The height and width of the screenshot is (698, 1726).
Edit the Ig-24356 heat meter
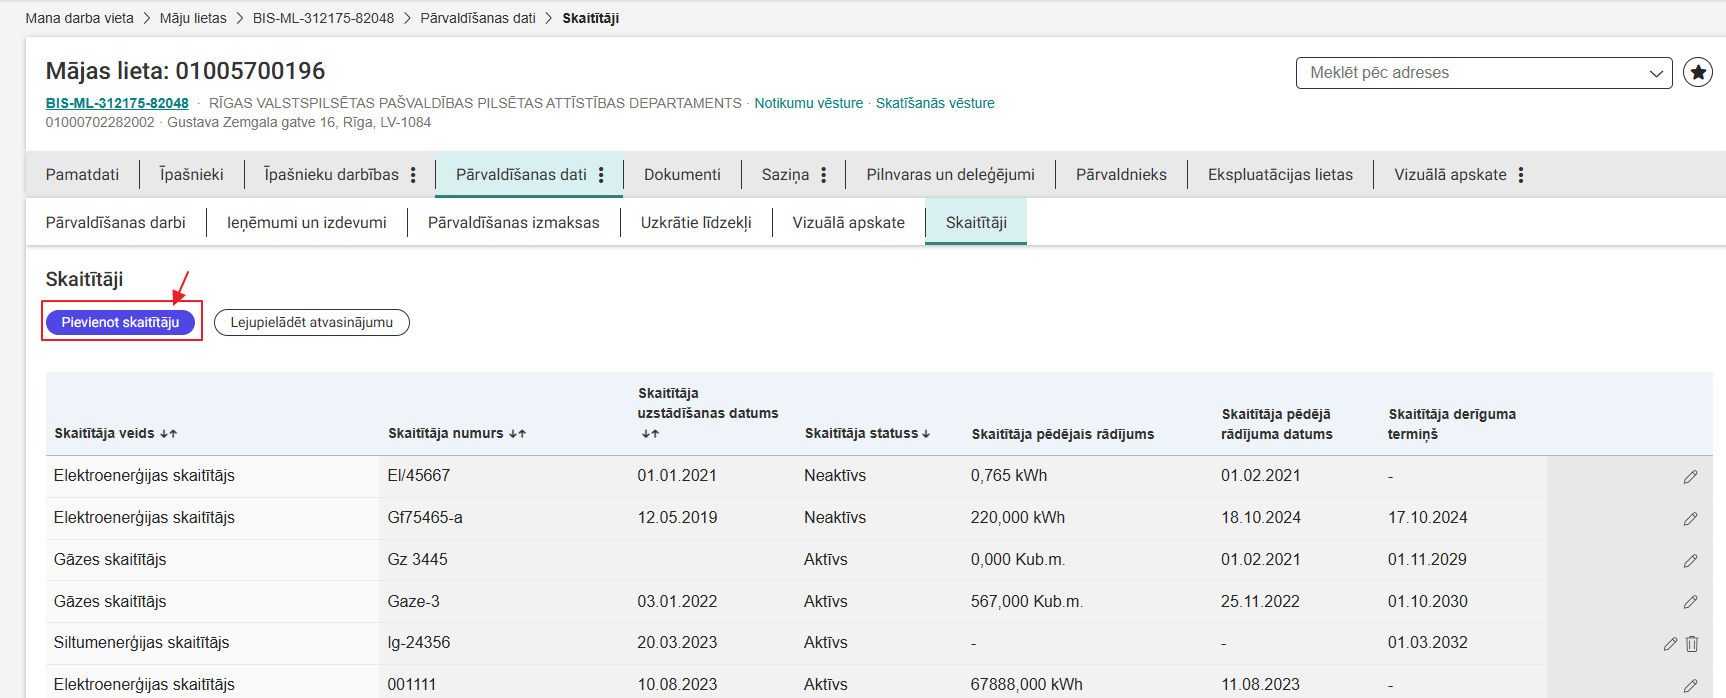pos(1670,644)
